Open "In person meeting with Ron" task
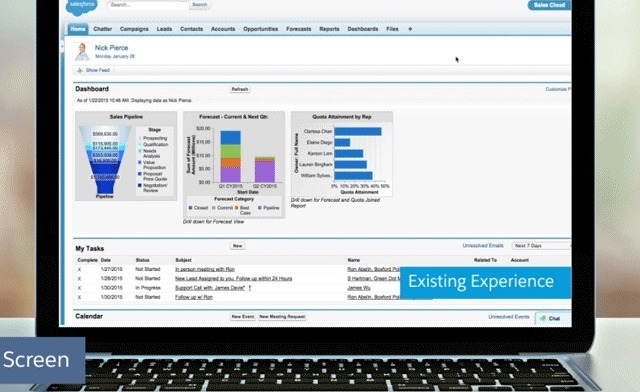Viewport: 640px width, 392px height. (x=205, y=270)
